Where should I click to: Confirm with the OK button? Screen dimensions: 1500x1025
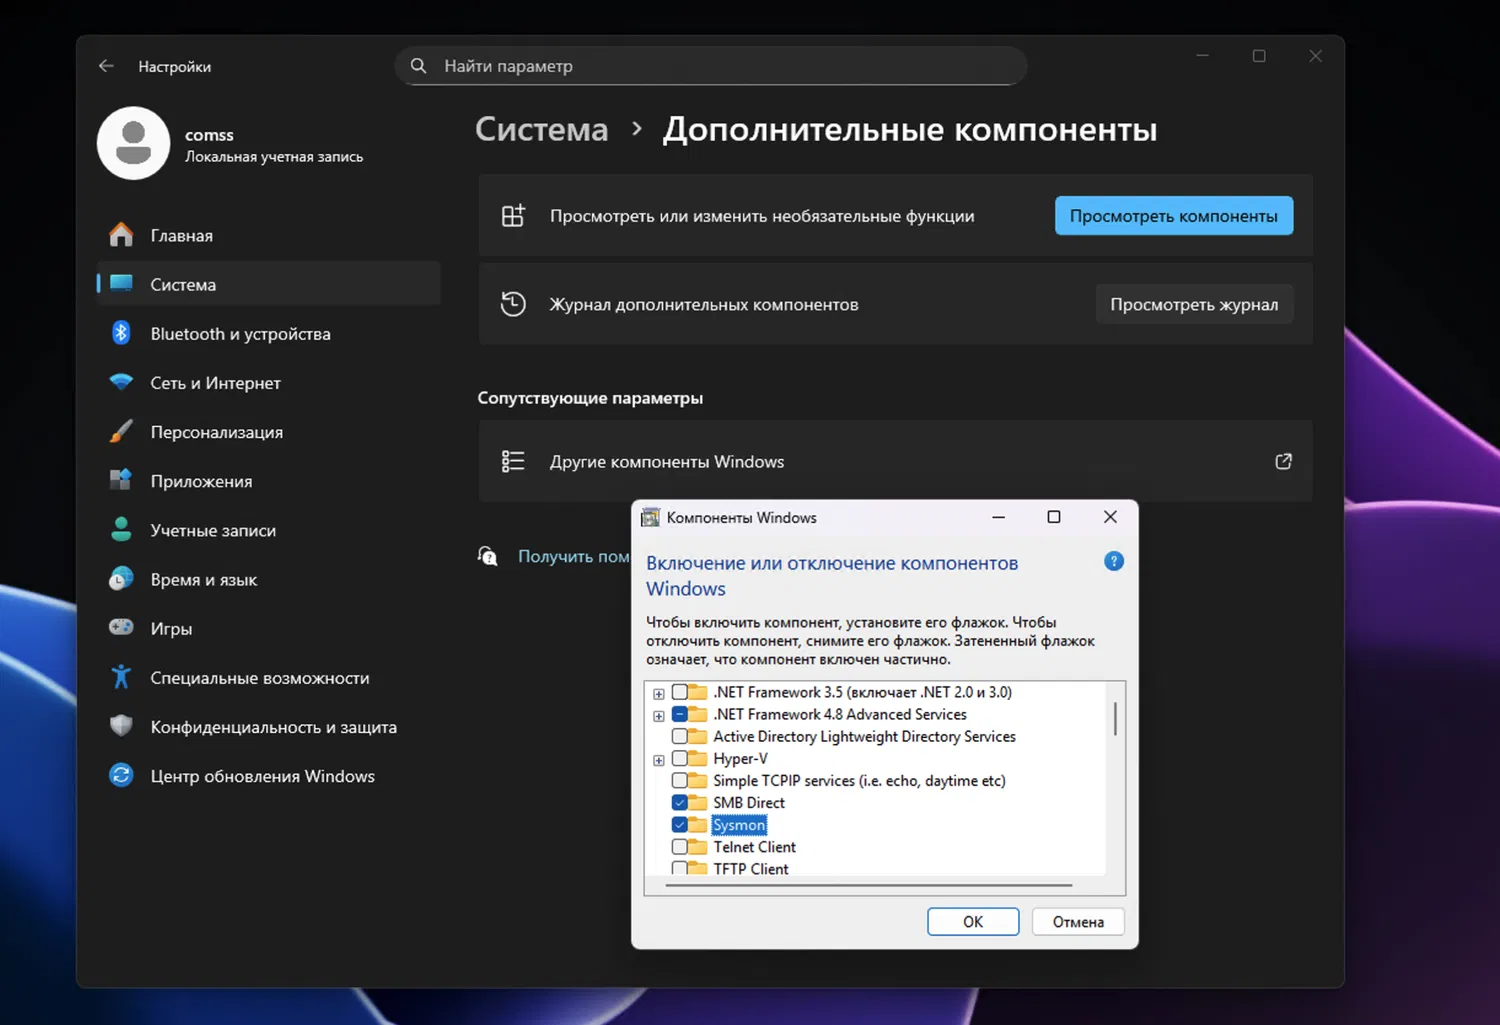[973, 922]
